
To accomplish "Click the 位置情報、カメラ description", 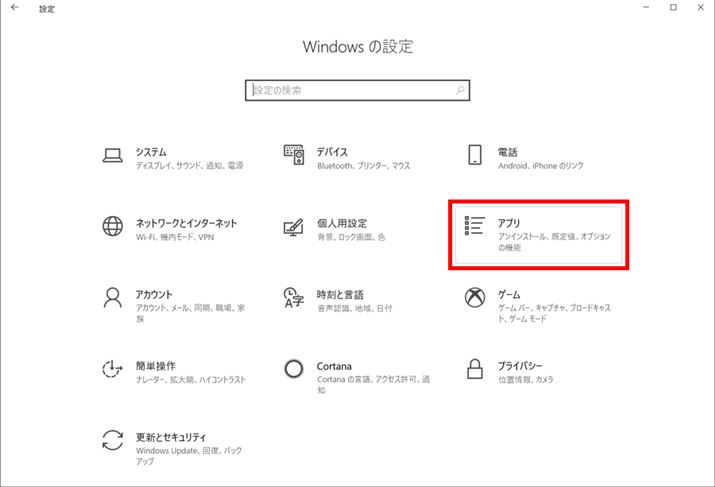I will (526, 379).
